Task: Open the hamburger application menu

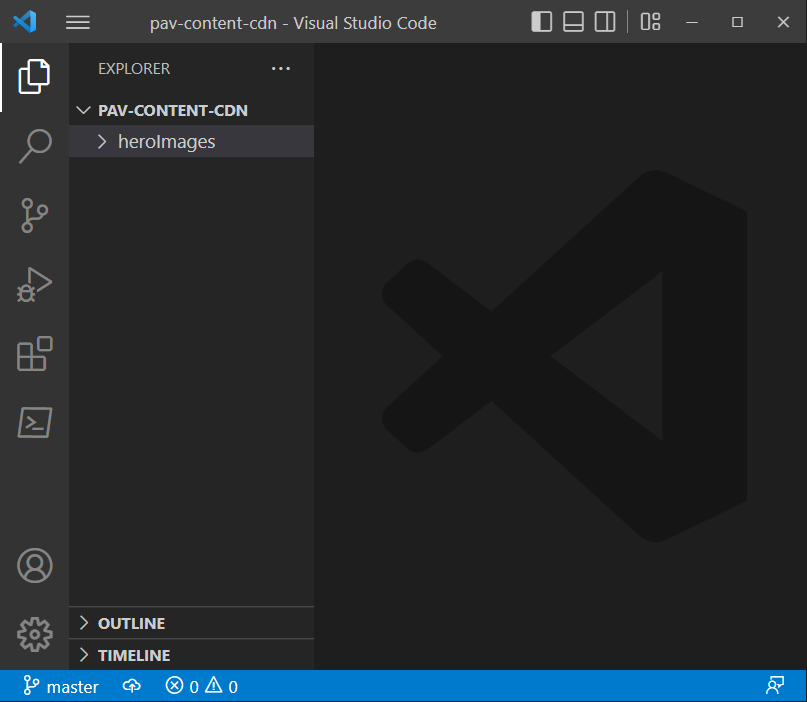Action: [78, 22]
